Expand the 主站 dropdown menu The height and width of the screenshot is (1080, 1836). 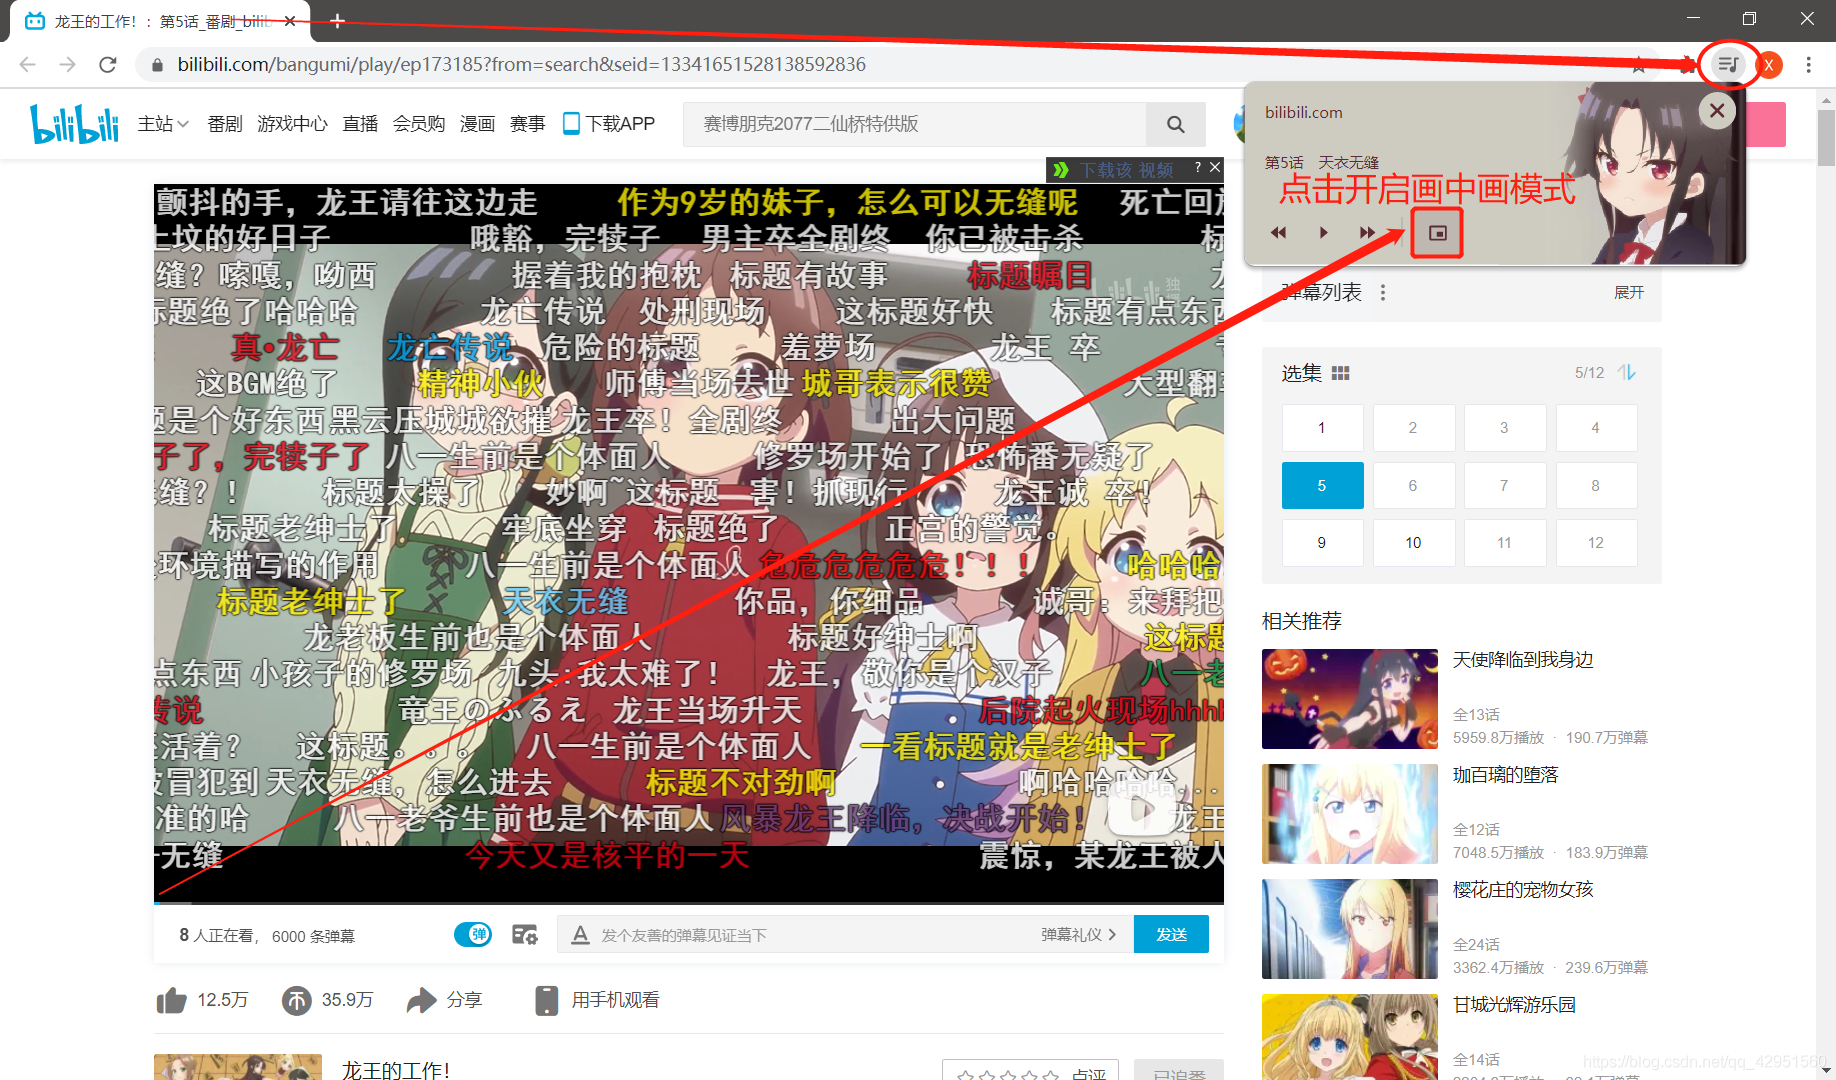163,124
